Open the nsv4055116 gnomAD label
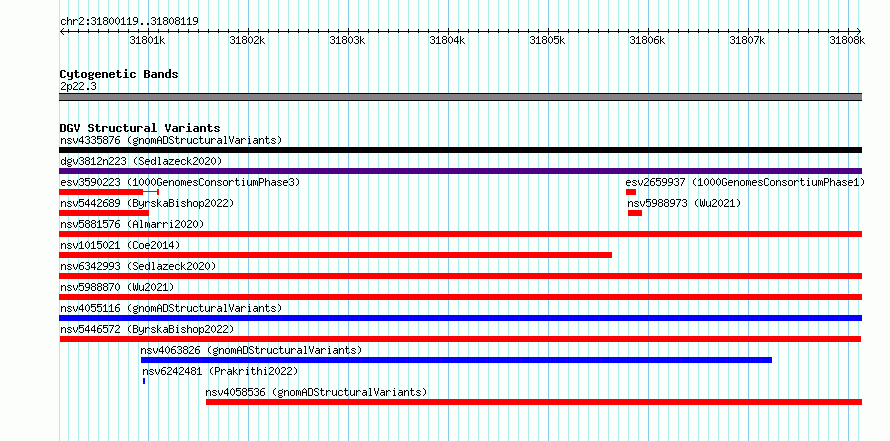The image size is (890, 441). 171,308
